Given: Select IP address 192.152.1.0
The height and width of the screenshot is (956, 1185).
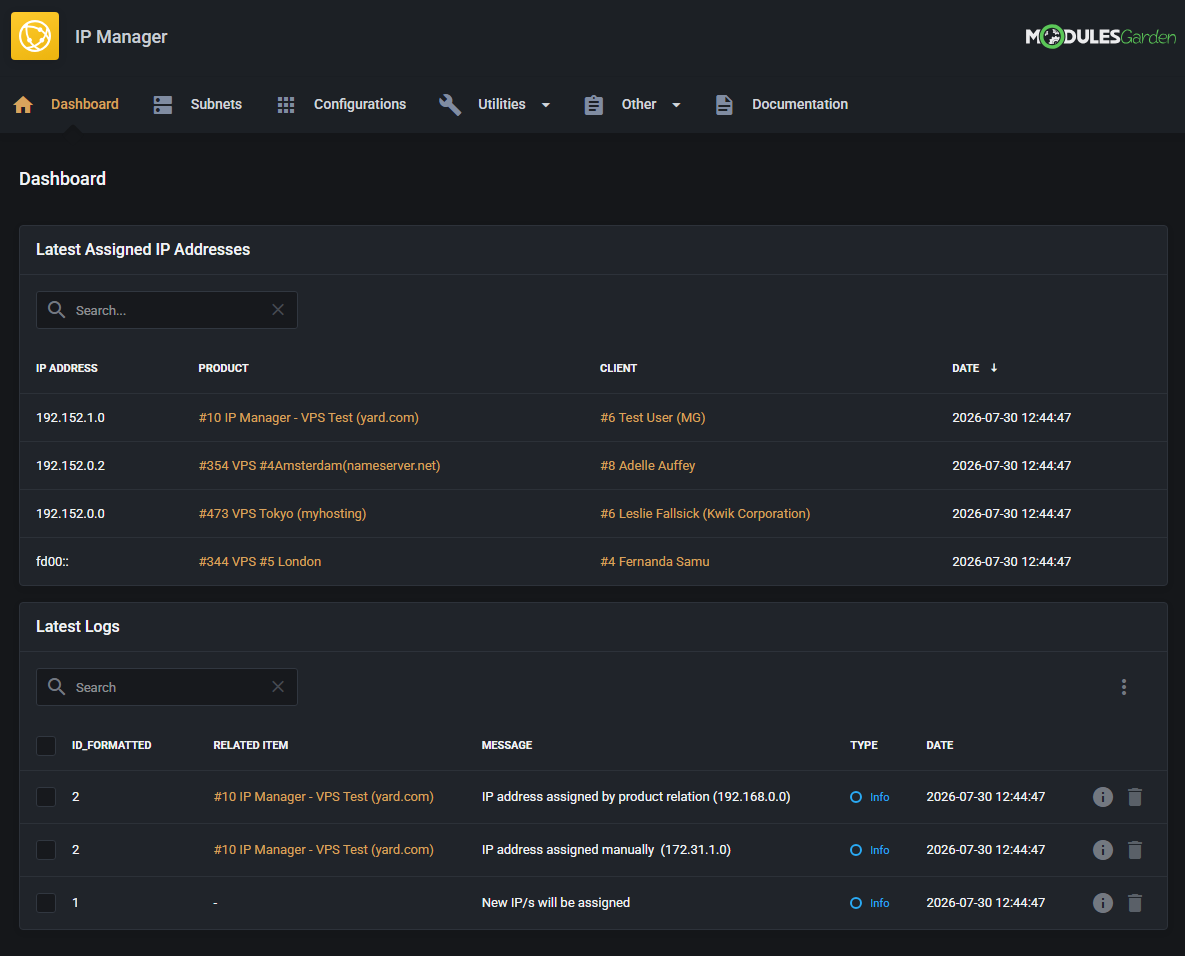Looking at the screenshot, I should pyautogui.click(x=70, y=417).
